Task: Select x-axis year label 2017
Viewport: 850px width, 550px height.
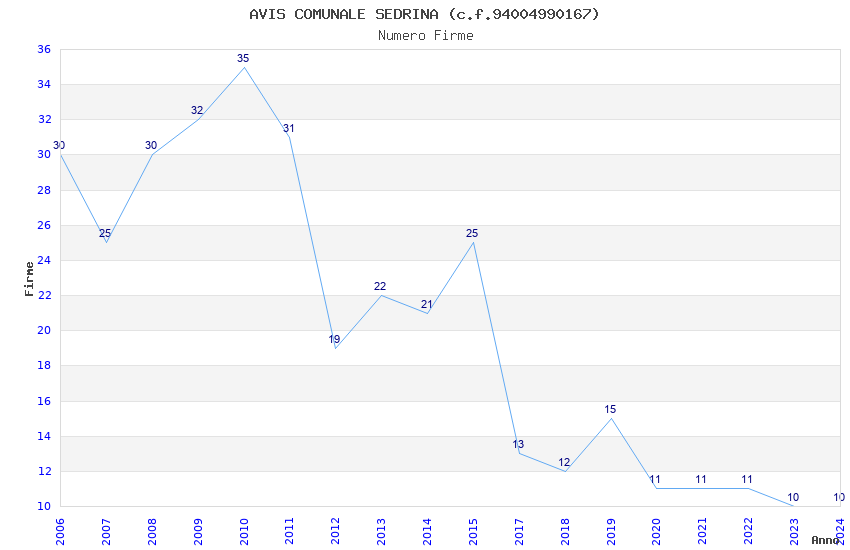Action: click(519, 531)
